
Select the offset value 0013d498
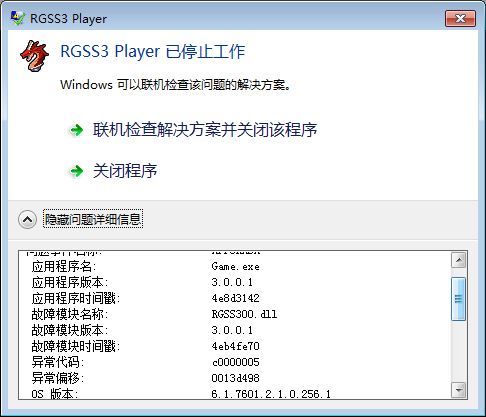(235, 378)
